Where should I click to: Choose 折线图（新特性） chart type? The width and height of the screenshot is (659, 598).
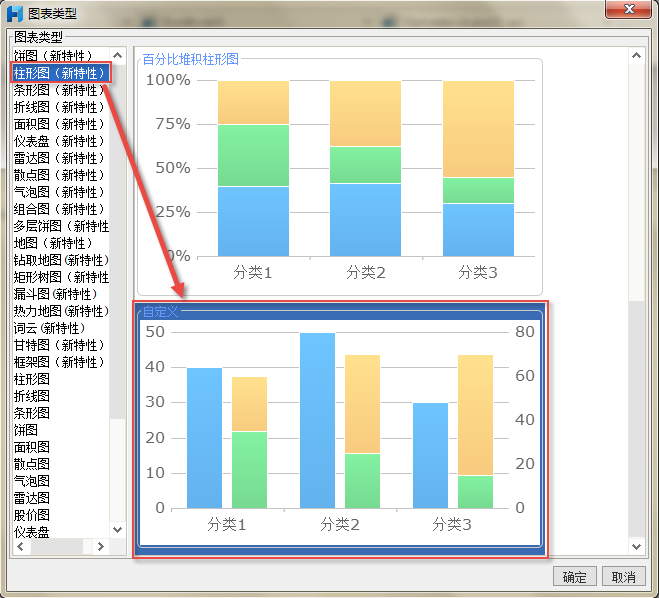[59, 107]
